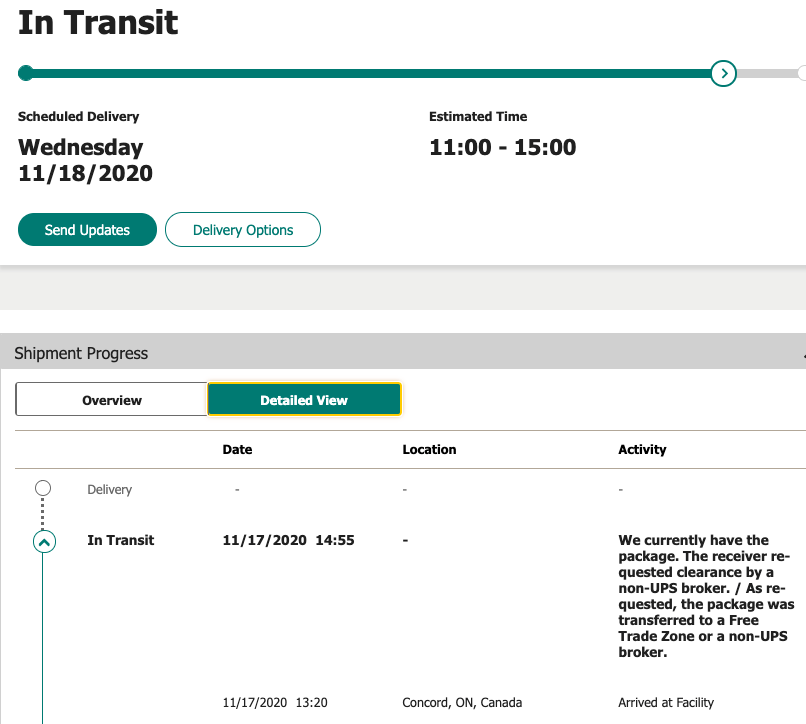This screenshot has height=724, width=806.
Task: Open Delivery Options
Action: [x=243, y=230]
